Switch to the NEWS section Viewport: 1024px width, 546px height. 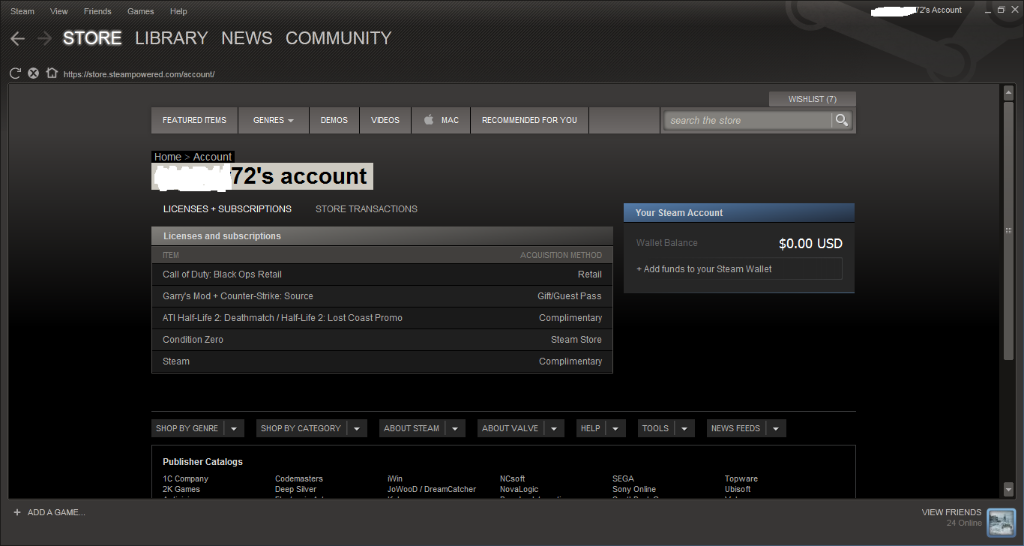pos(246,38)
